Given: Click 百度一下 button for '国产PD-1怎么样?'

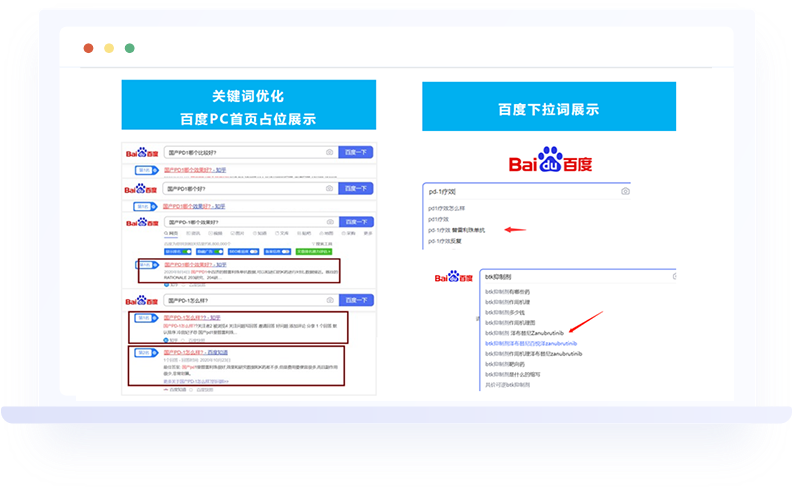Looking at the screenshot, I should click(356, 300).
